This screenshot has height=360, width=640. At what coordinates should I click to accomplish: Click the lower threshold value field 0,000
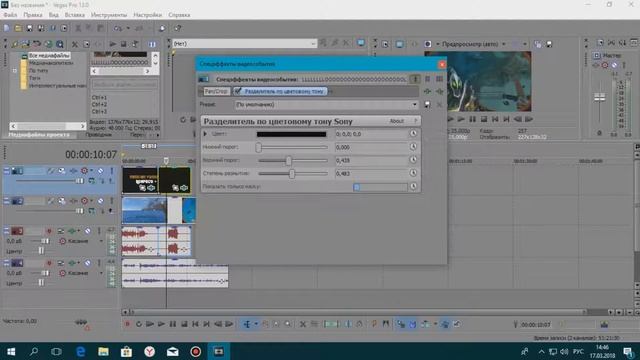pyautogui.click(x=371, y=147)
